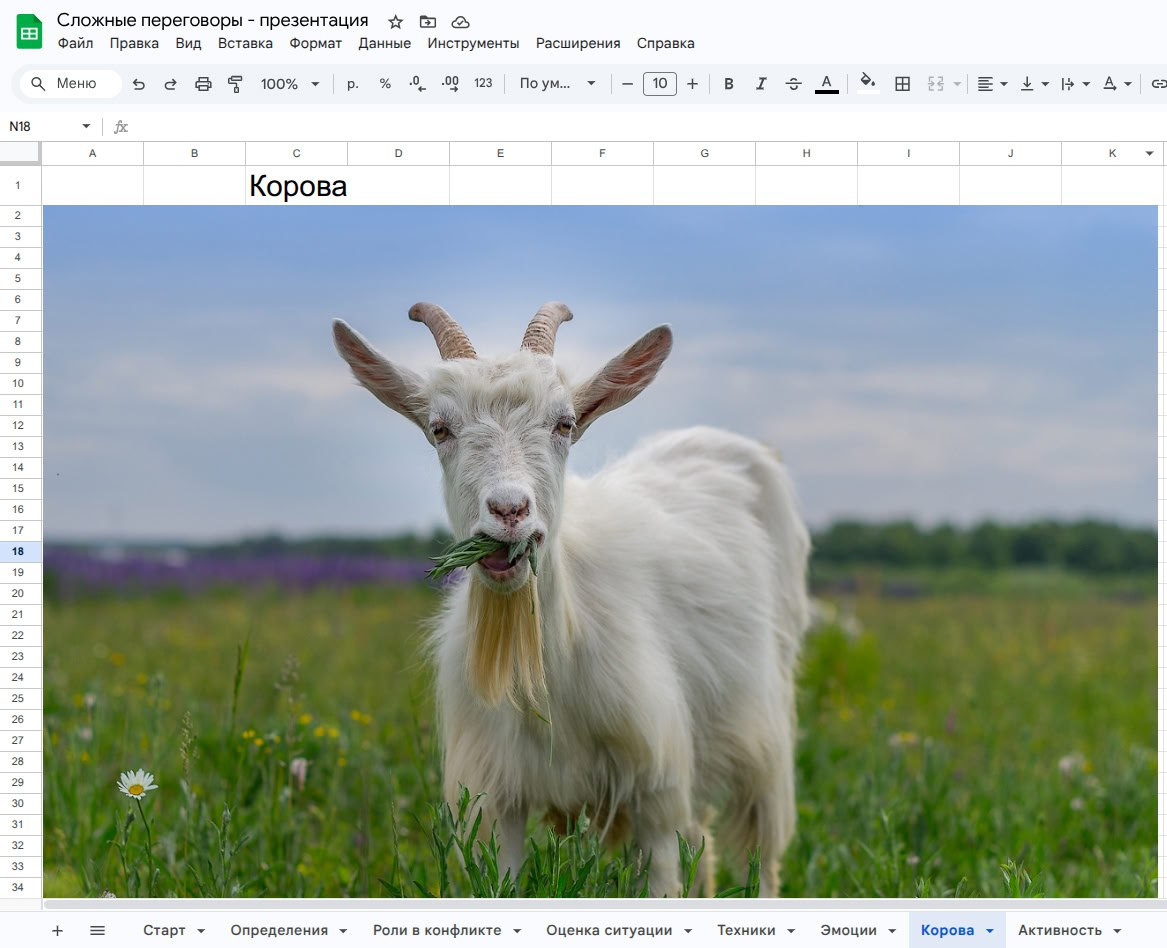Screen dimensions: 1167x948
Task: Select the Paint format roller icon
Action: coord(235,84)
